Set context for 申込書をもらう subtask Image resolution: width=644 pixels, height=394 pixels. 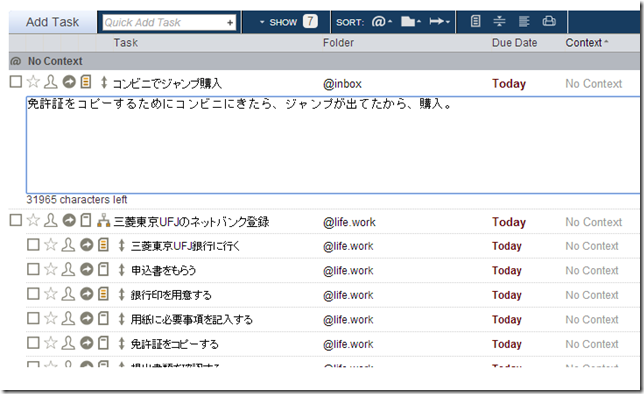coord(592,271)
